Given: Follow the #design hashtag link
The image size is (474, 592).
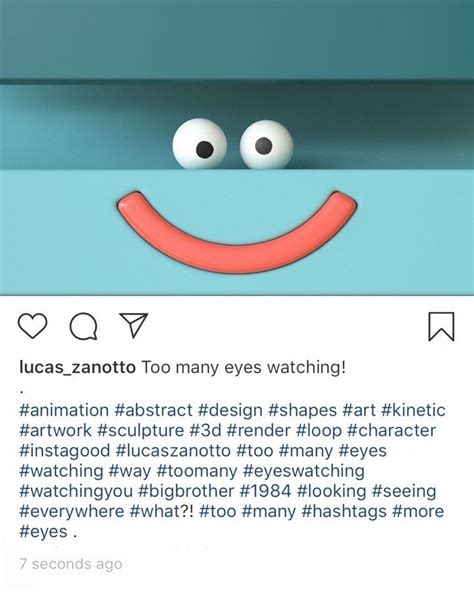Looking at the screenshot, I should coord(230,410).
